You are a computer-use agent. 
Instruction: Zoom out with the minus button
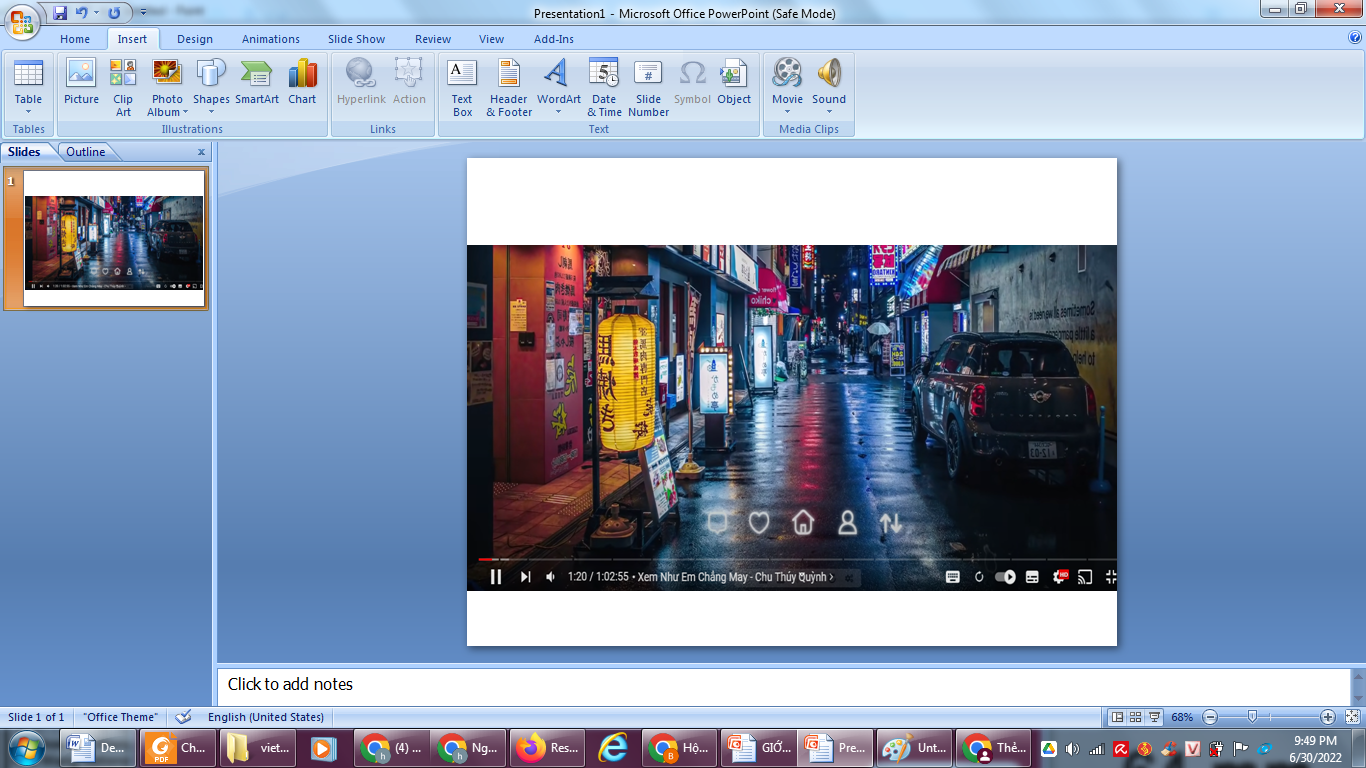[x=1210, y=717]
